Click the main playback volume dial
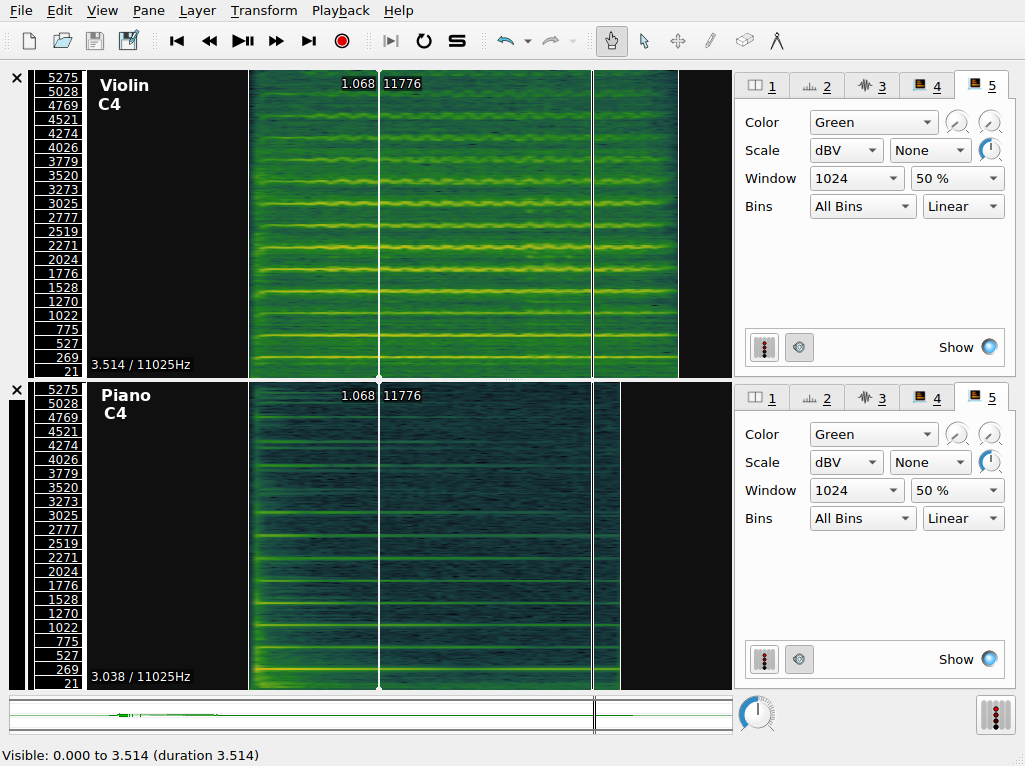Image resolution: width=1025 pixels, height=766 pixels. (757, 714)
